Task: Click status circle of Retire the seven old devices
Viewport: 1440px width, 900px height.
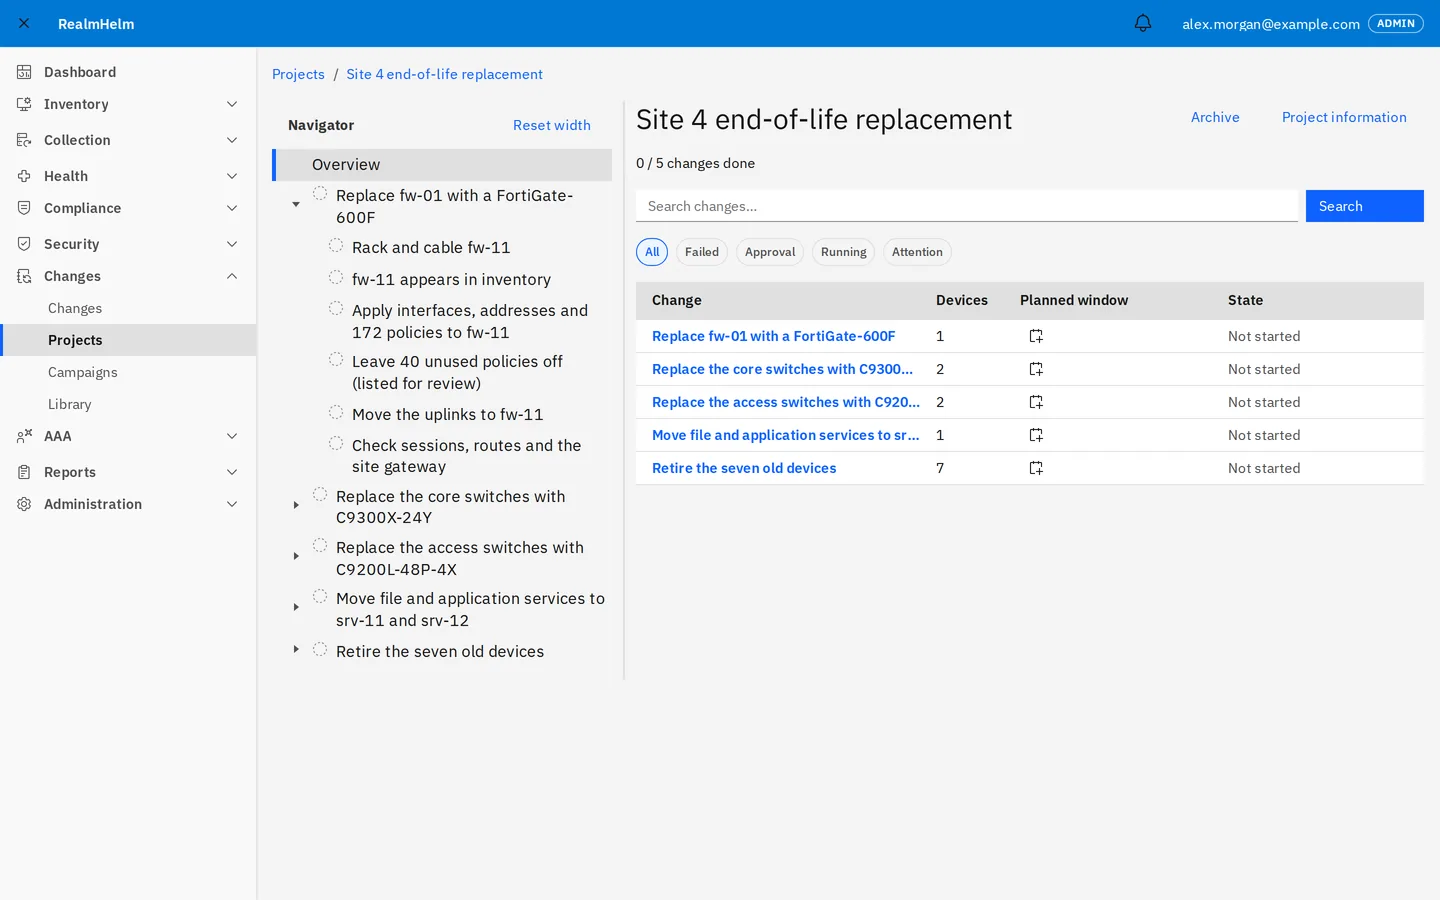Action: tap(320, 649)
